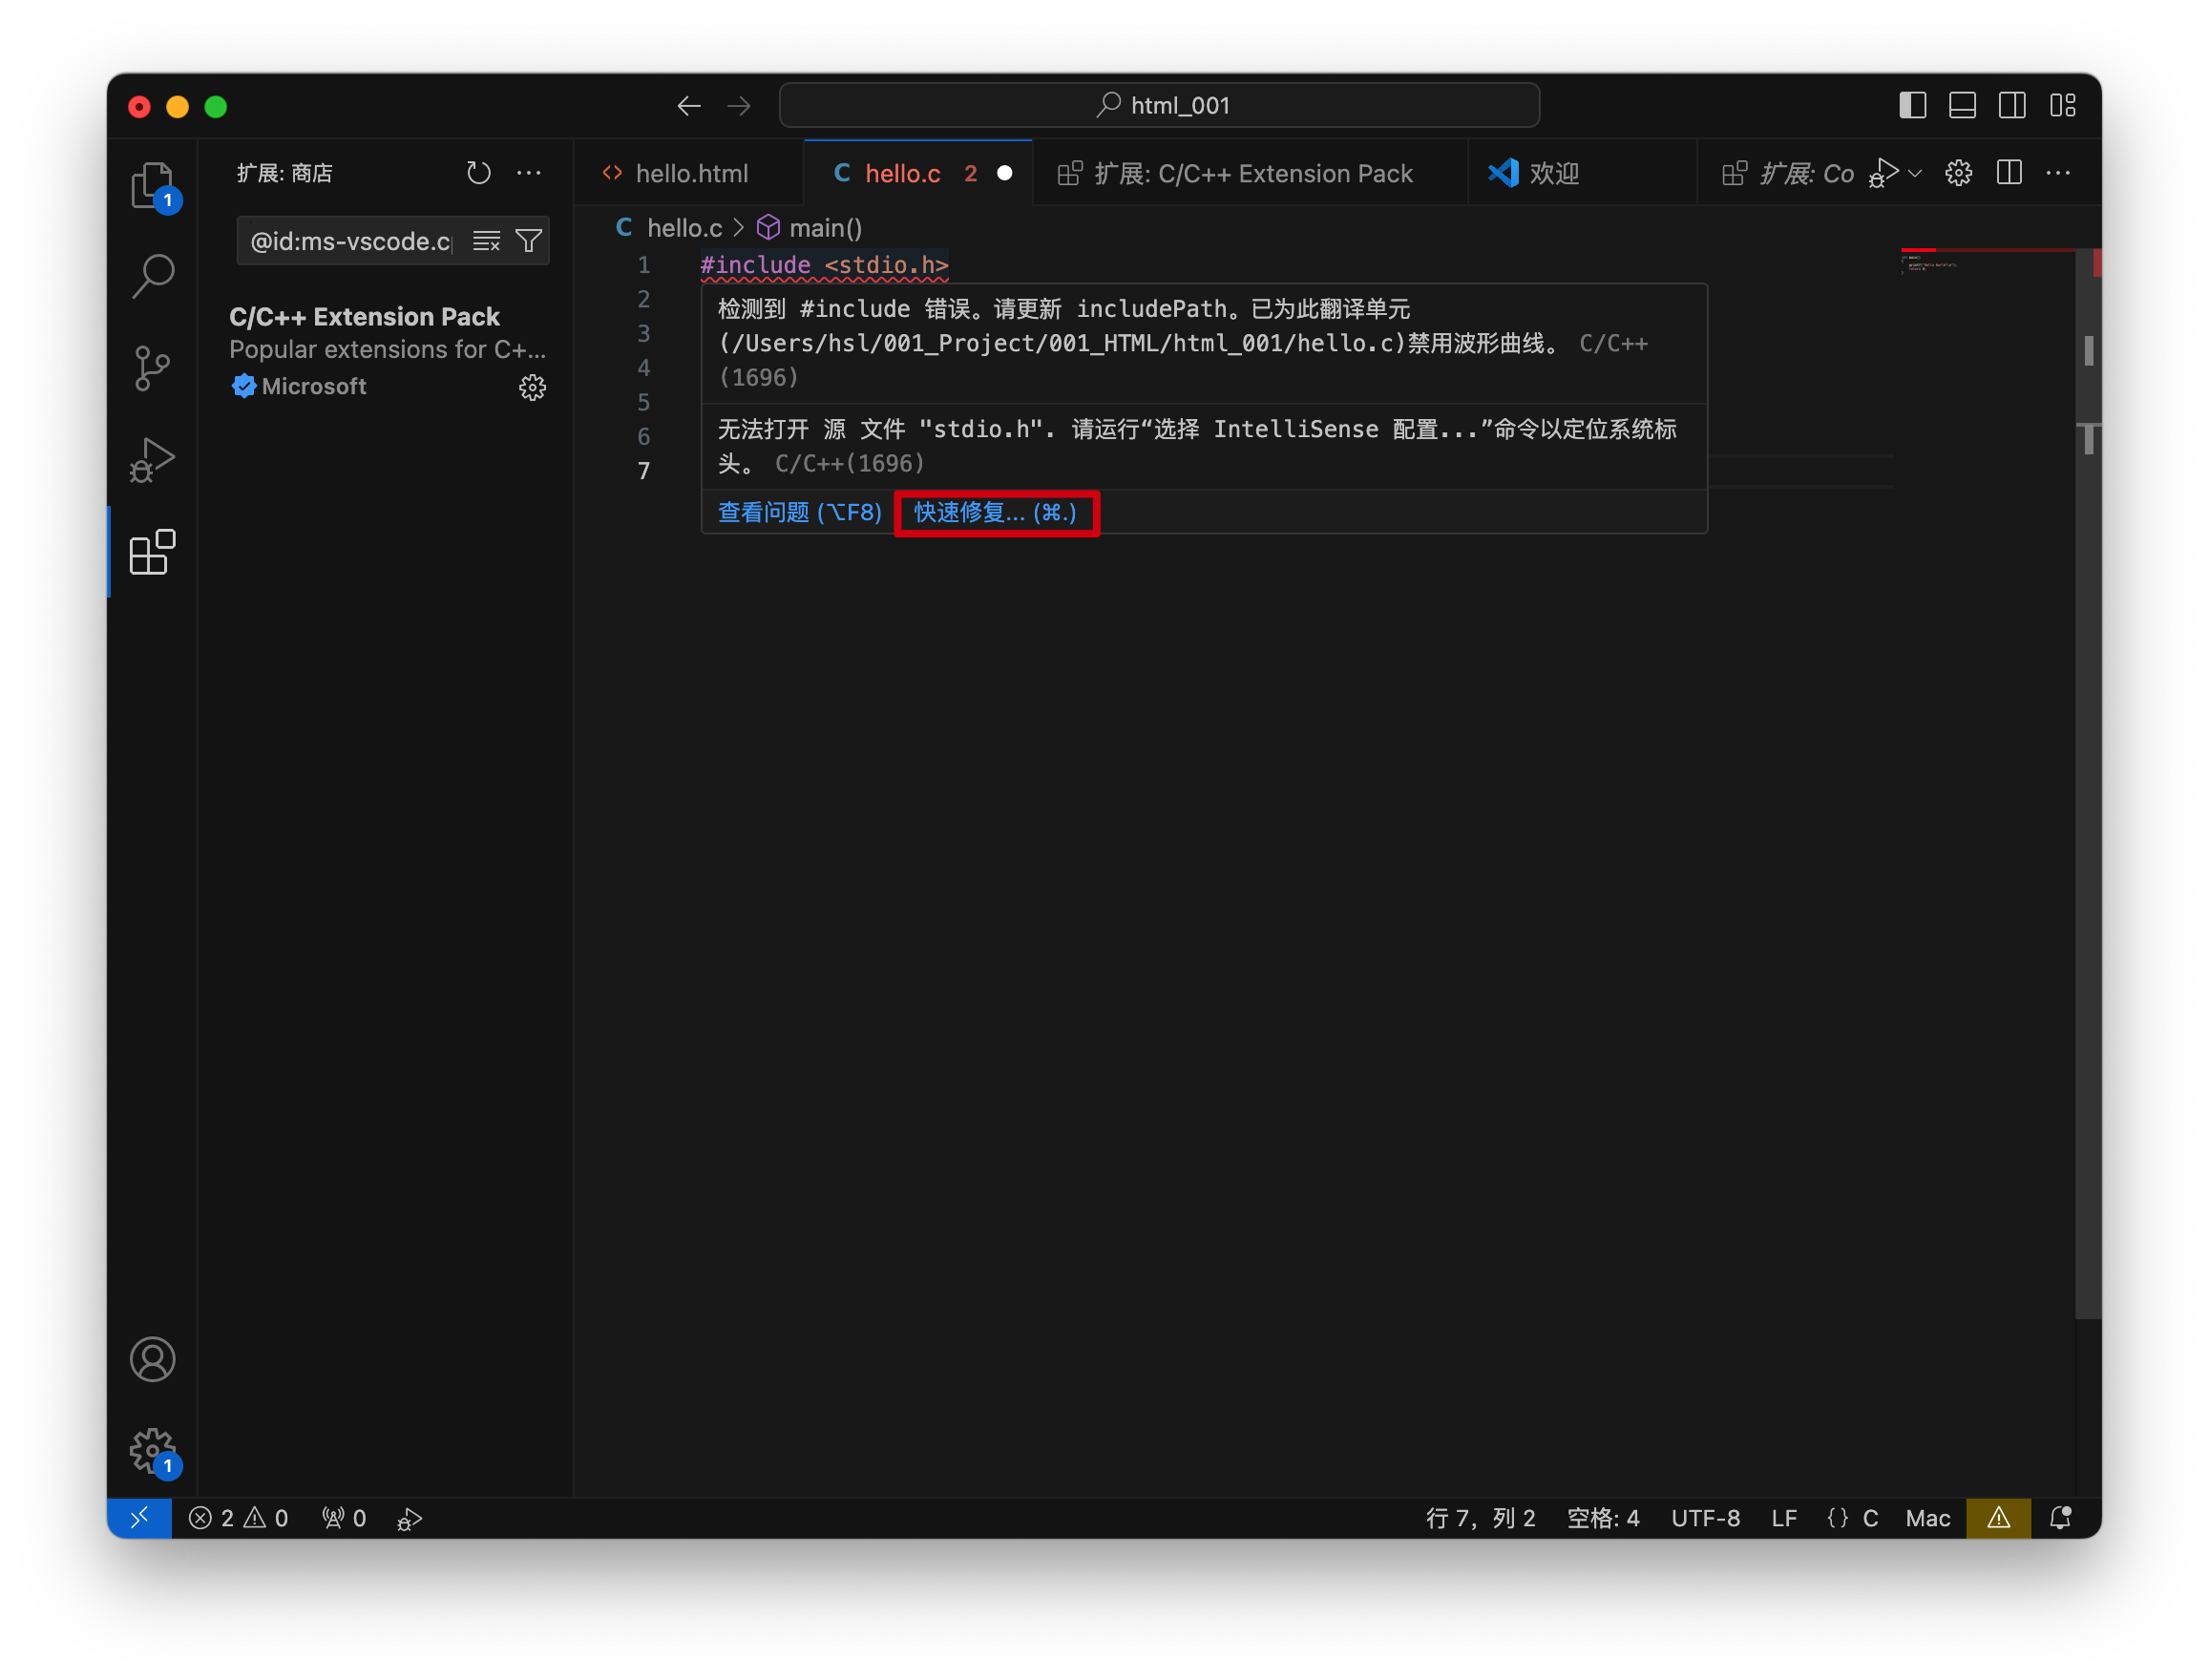Click main() breadcrumb segment
Image resolution: width=2209 pixels, height=1680 pixels.
click(x=810, y=228)
